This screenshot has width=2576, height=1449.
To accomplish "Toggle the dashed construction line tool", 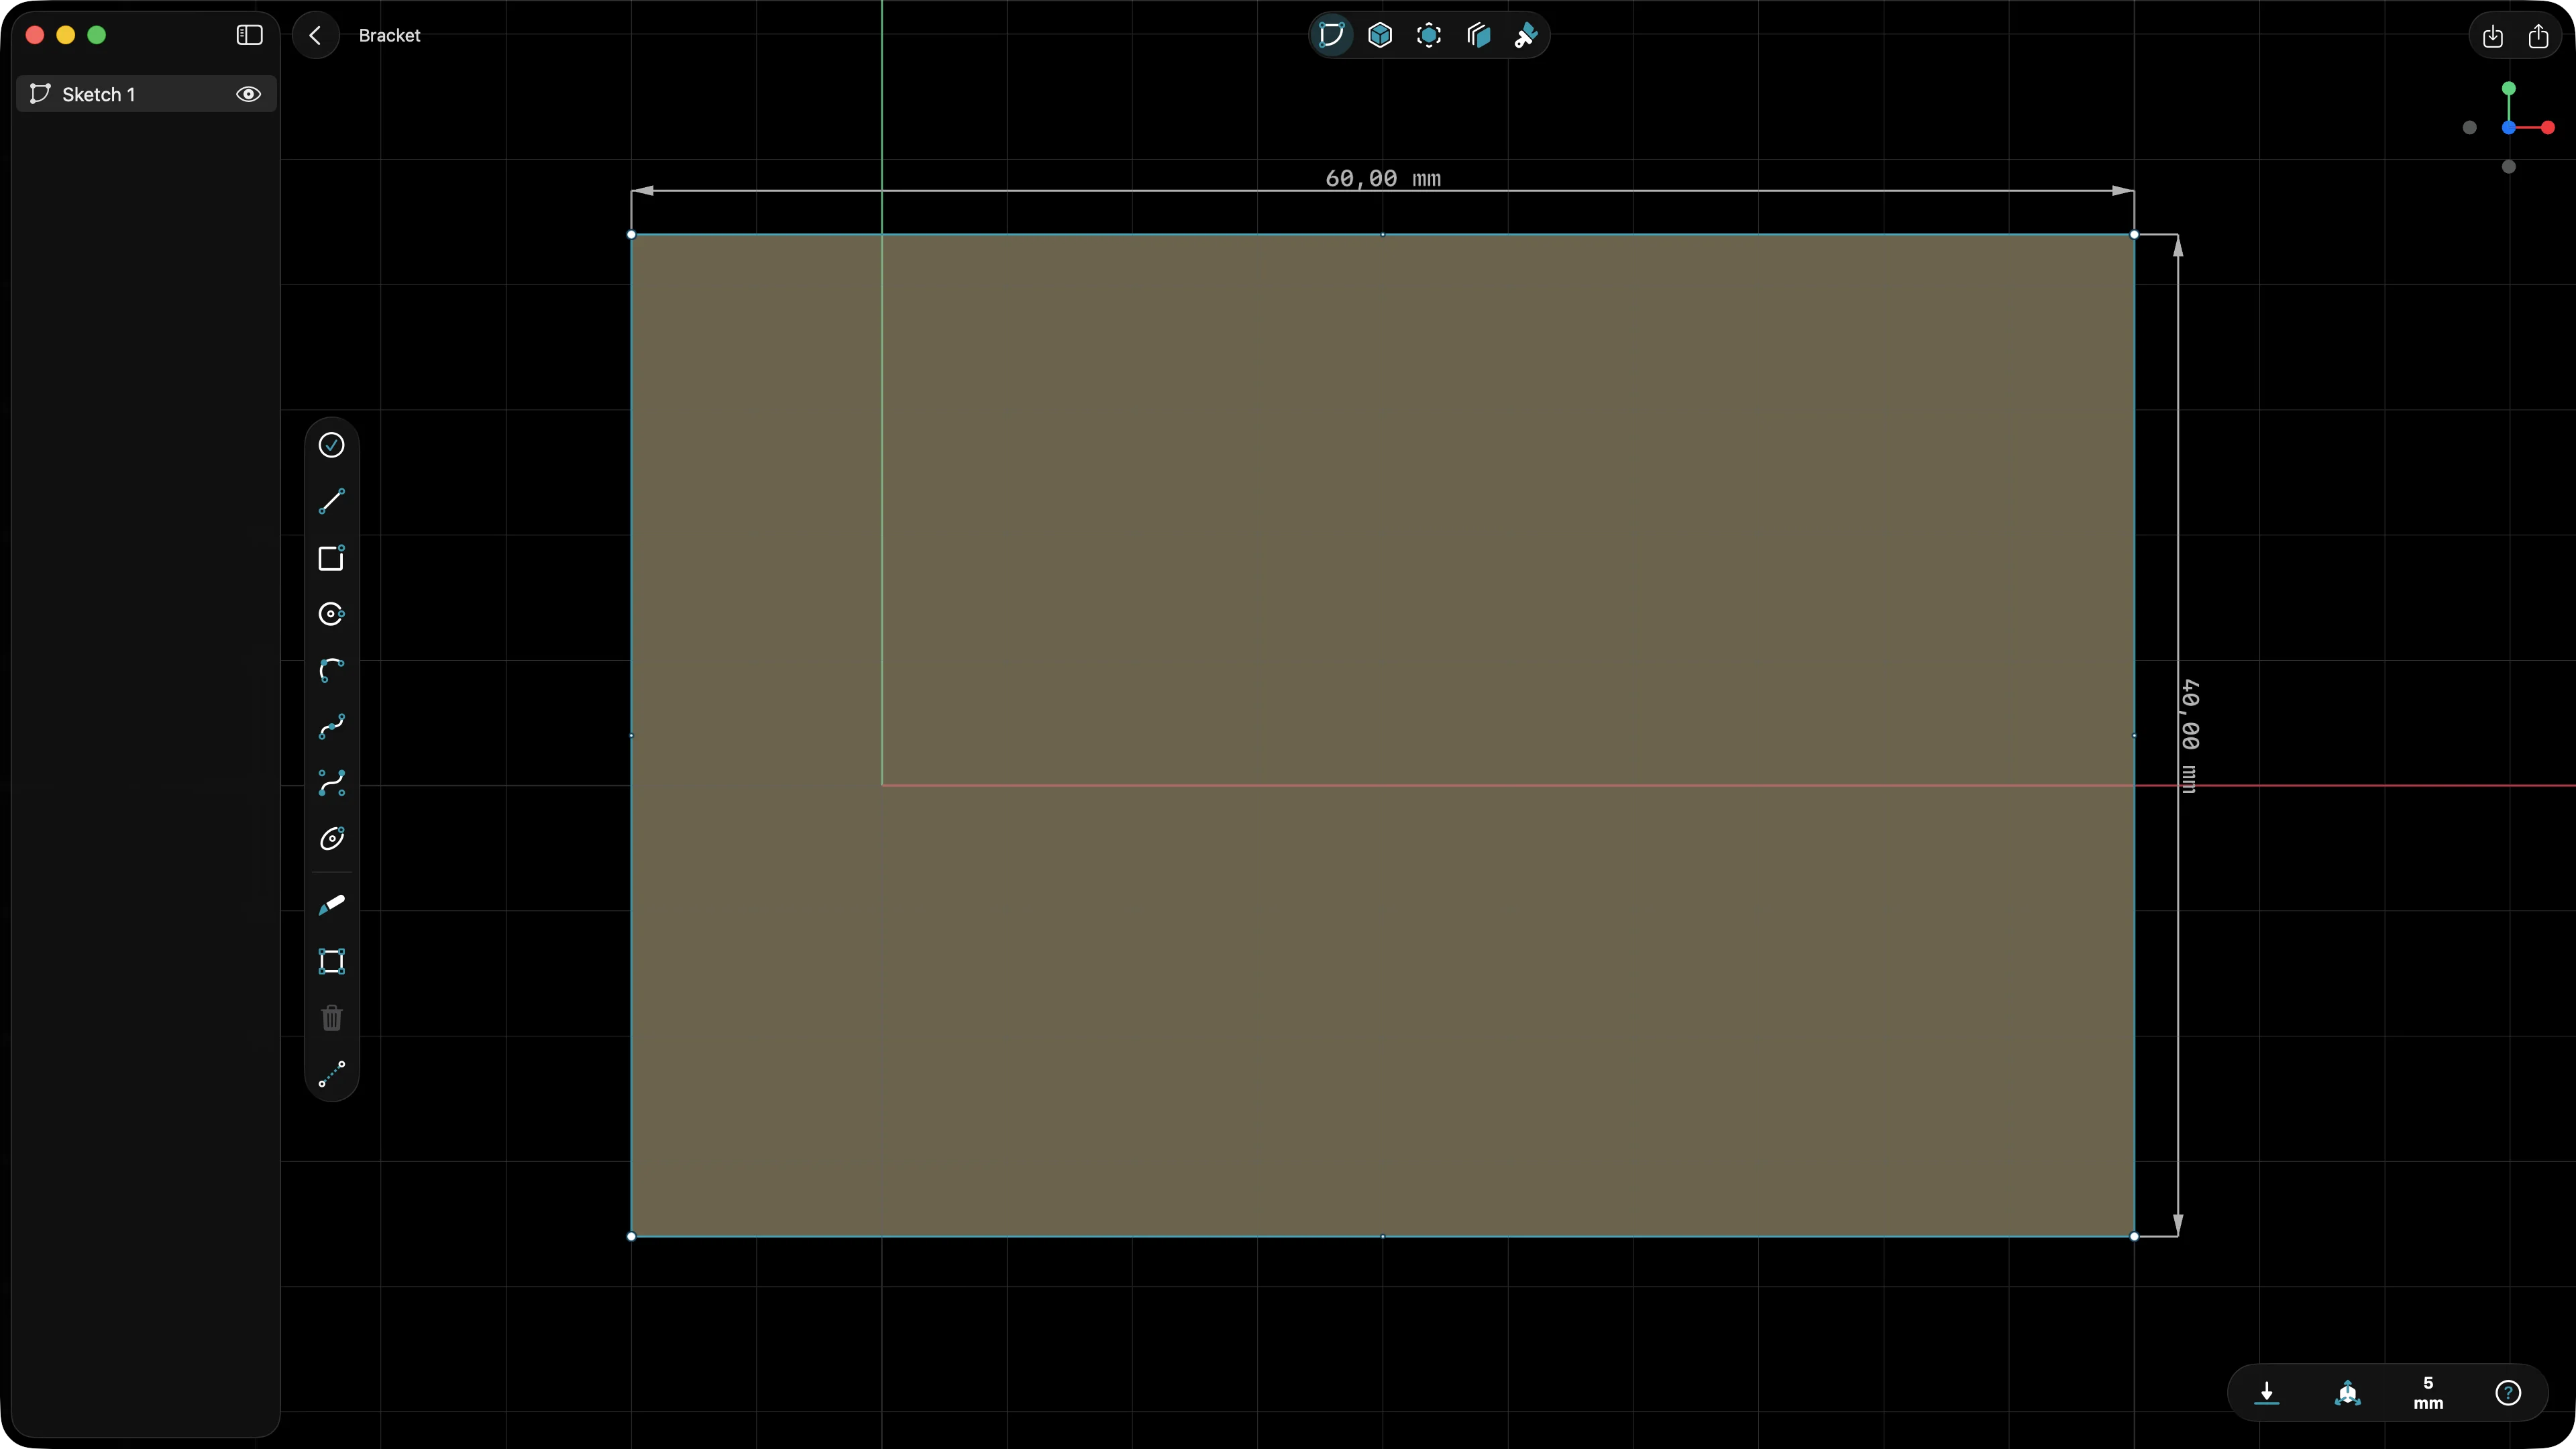I will (x=331, y=1074).
